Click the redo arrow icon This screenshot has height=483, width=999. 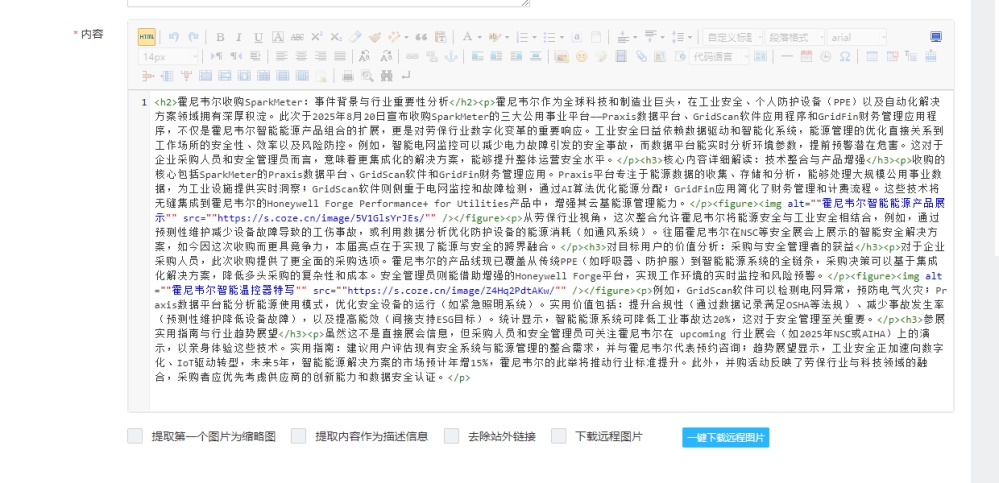[193, 37]
